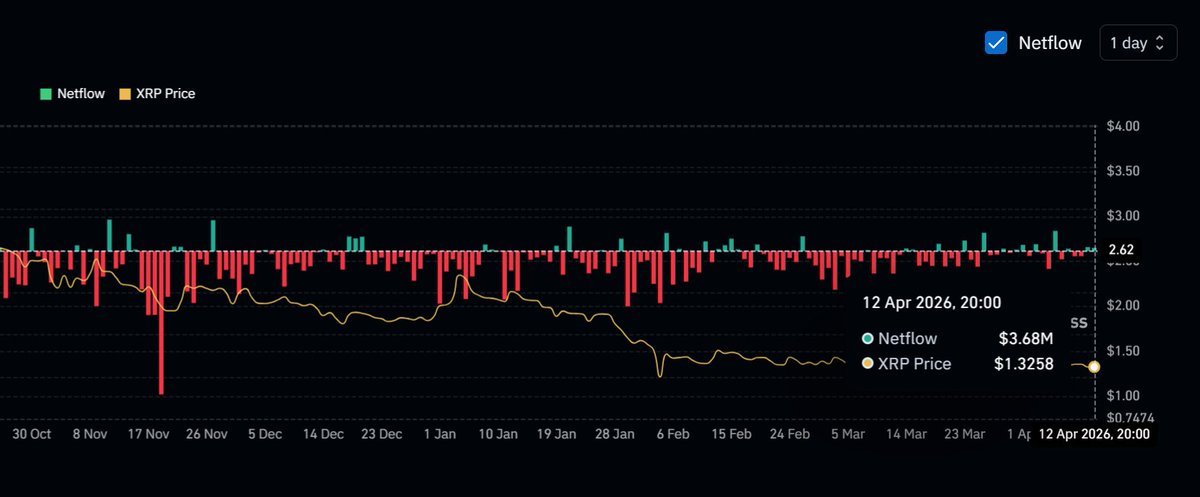Click the tooltip Netflow value $3.68M
This screenshot has width=1200, height=497.
pos(1026,339)
